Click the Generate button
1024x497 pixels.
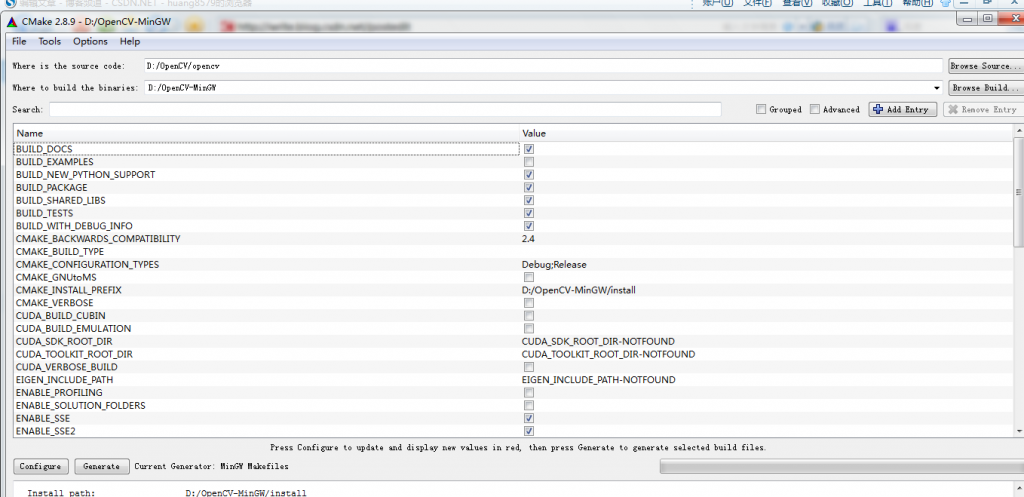point(101,466)
